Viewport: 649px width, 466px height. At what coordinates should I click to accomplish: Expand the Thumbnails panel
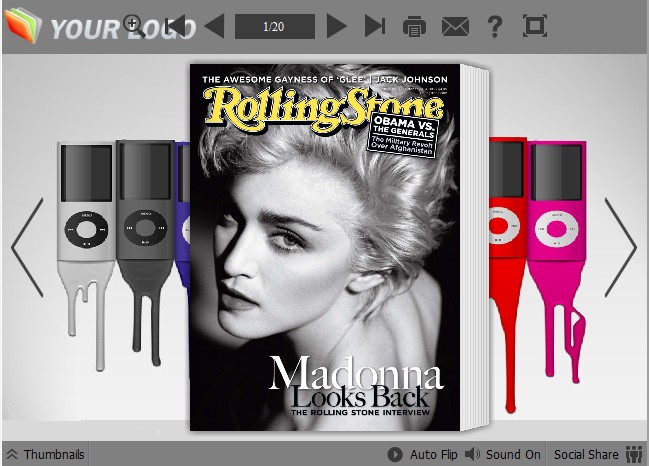click(x=46, y=454)
